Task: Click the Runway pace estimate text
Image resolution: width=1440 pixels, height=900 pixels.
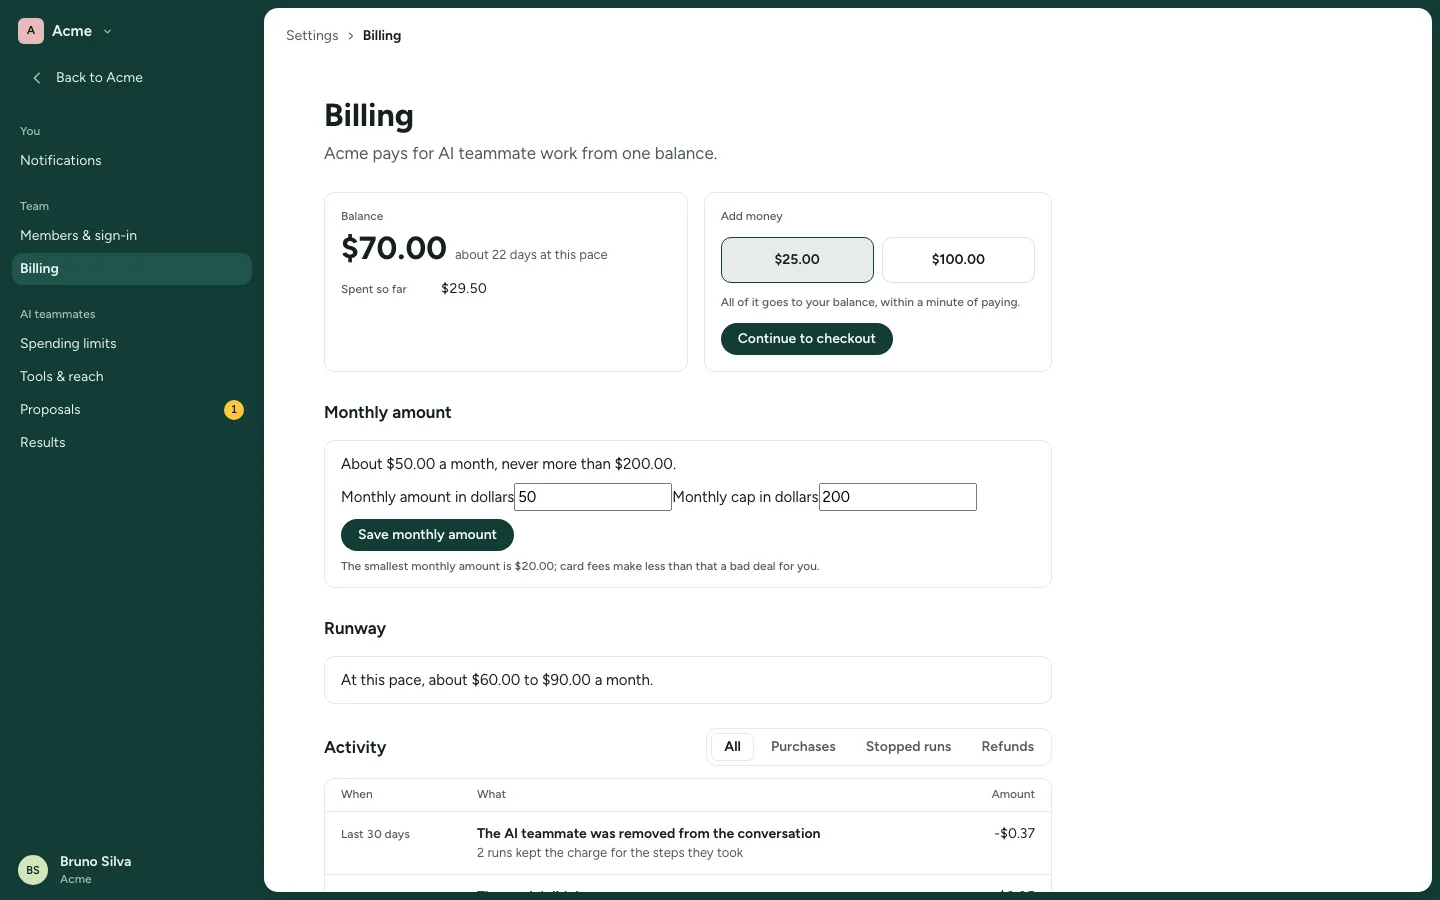Action: coord(497,680)
